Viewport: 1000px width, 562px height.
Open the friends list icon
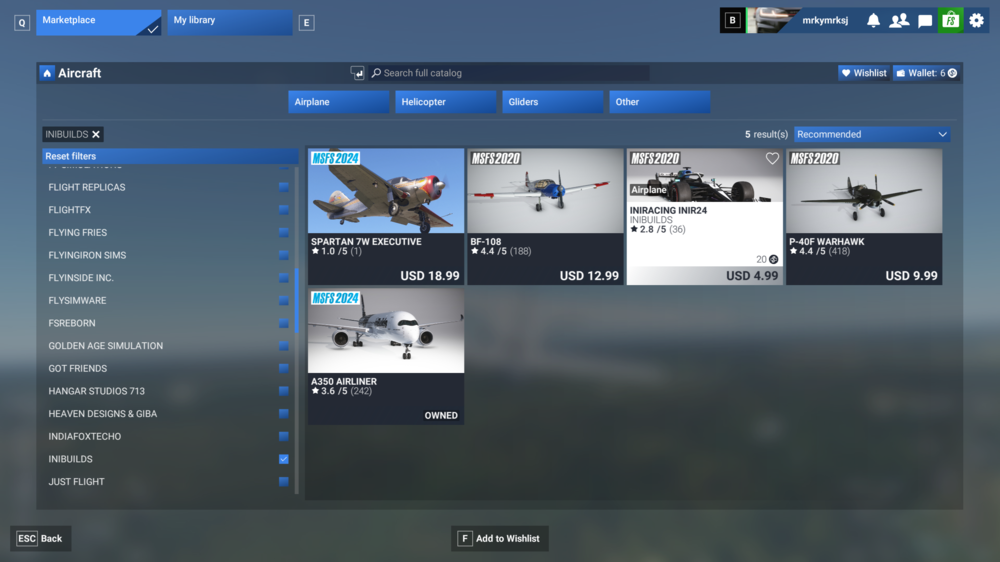click(899, 20)
